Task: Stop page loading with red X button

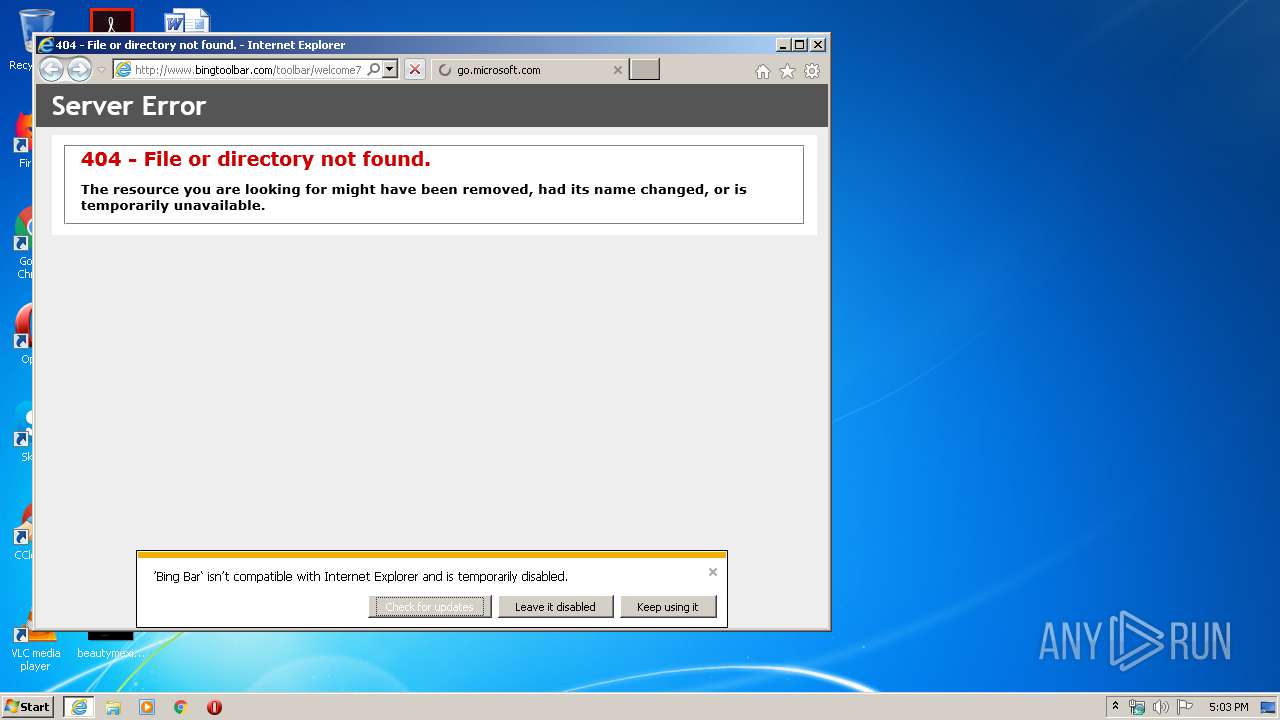Action: [x=415, y=70]
